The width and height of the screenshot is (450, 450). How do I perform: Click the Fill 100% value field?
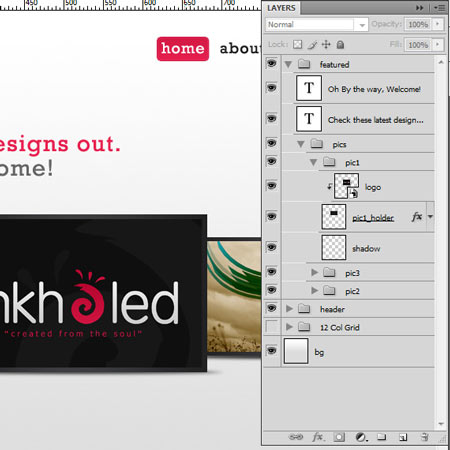418,45
